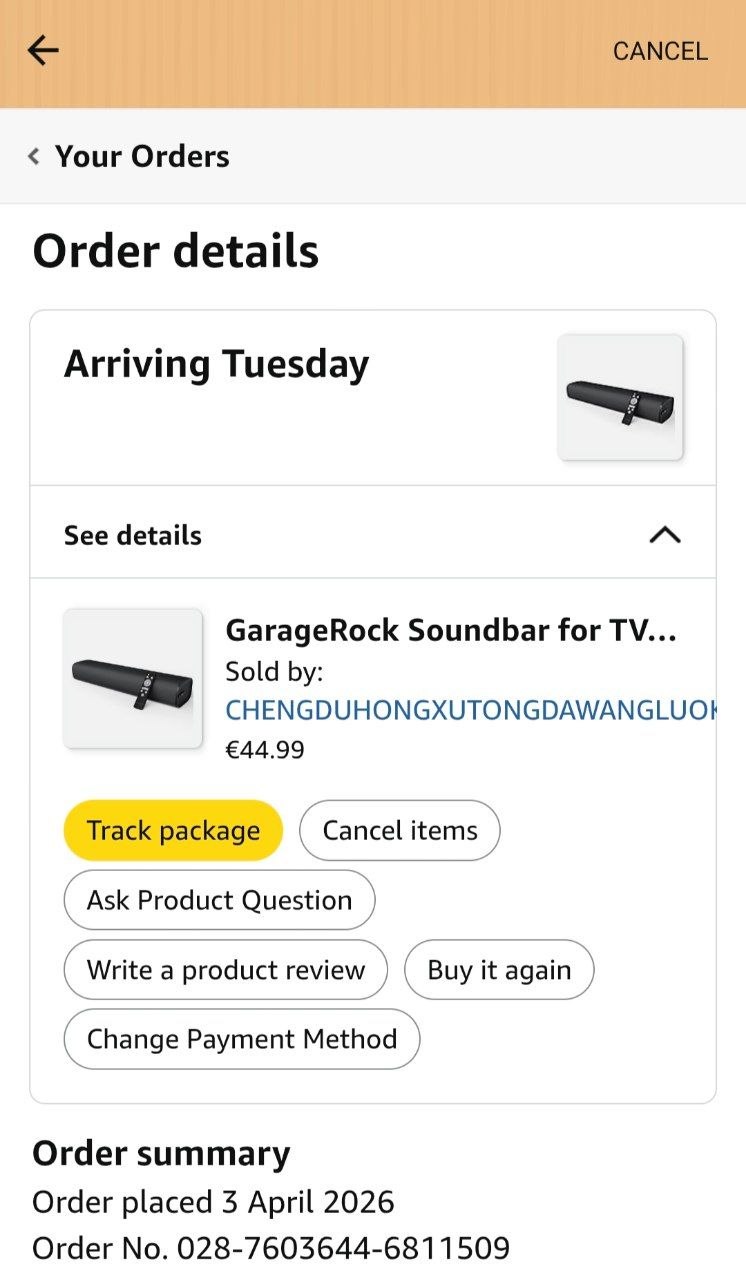Tap the €44.99 price text
Viewport: 746px width, 1280px height.
(265, 749)
